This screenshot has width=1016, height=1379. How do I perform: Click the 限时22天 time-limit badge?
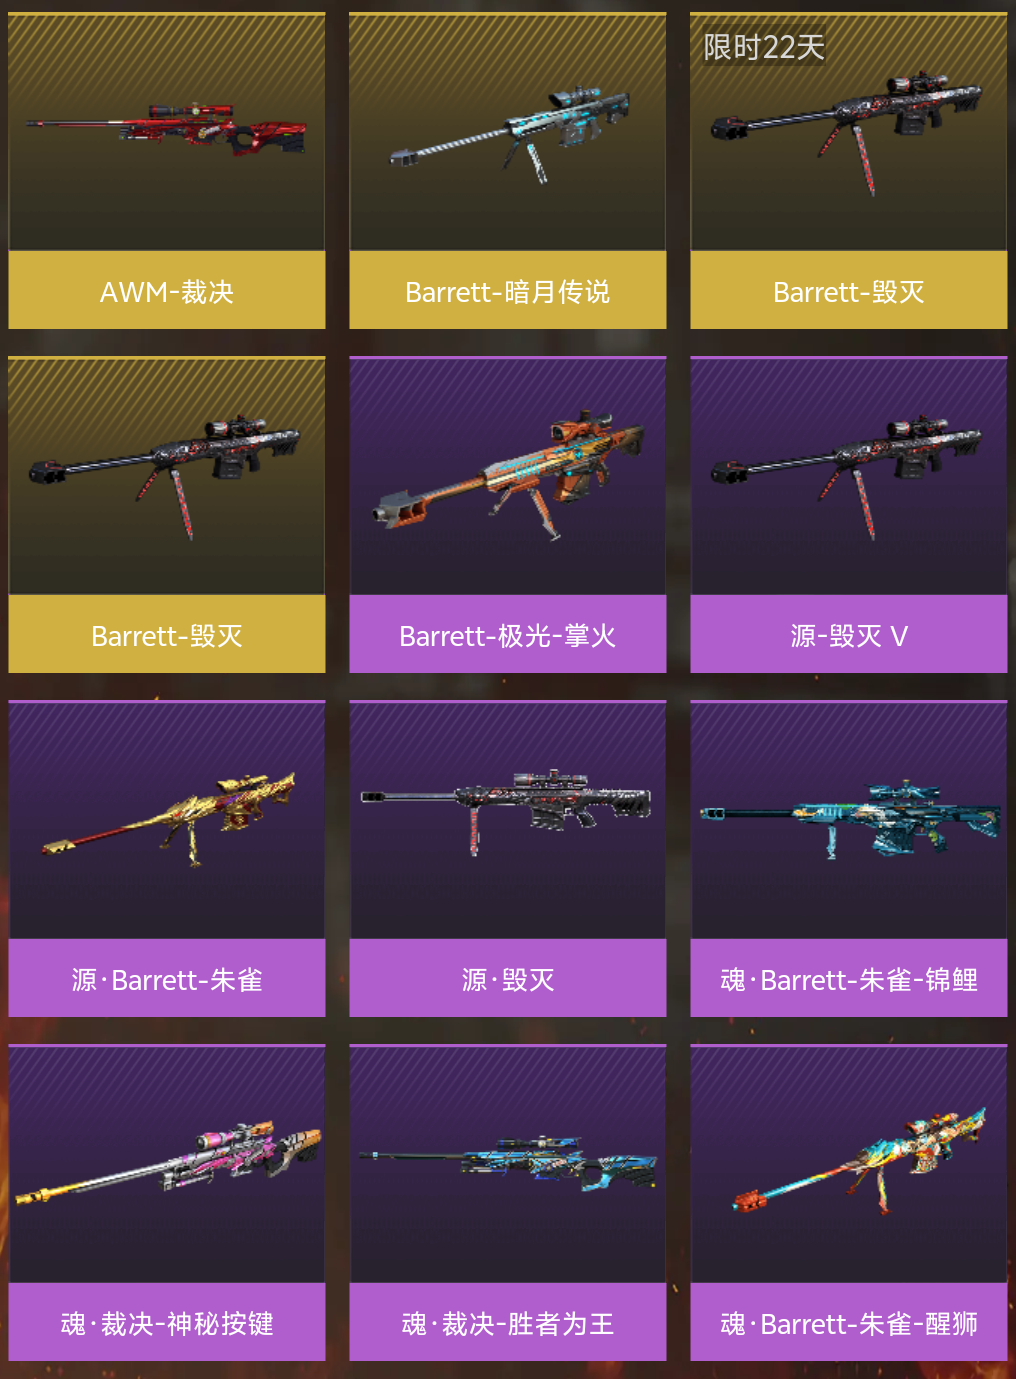click(764, 47)
